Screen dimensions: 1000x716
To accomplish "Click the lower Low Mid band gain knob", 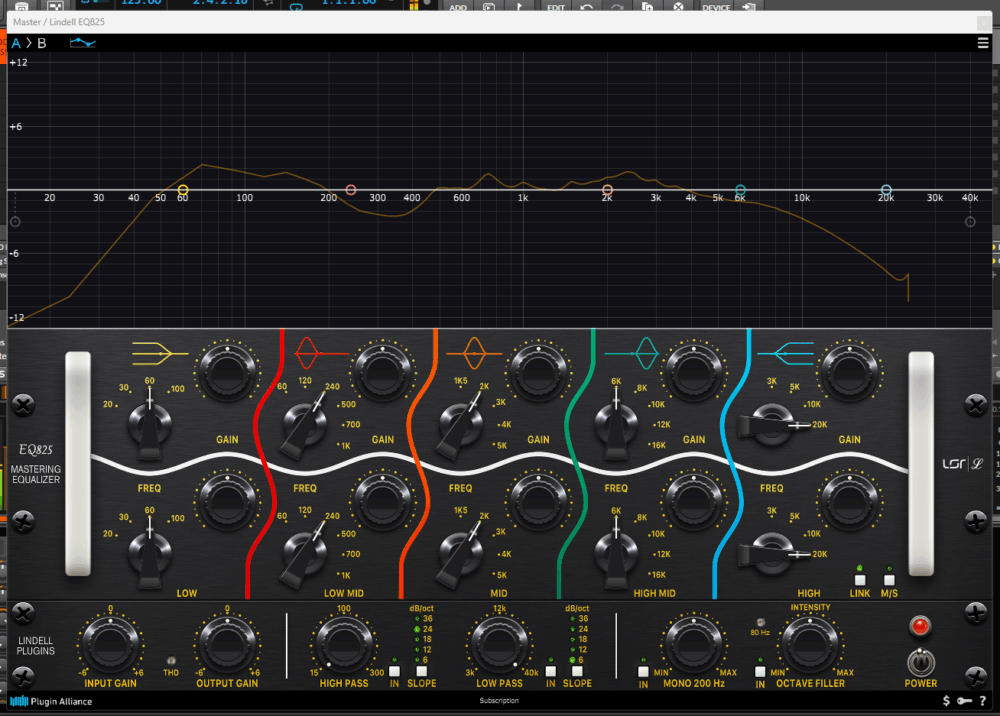I will click(x=383, y=502).
